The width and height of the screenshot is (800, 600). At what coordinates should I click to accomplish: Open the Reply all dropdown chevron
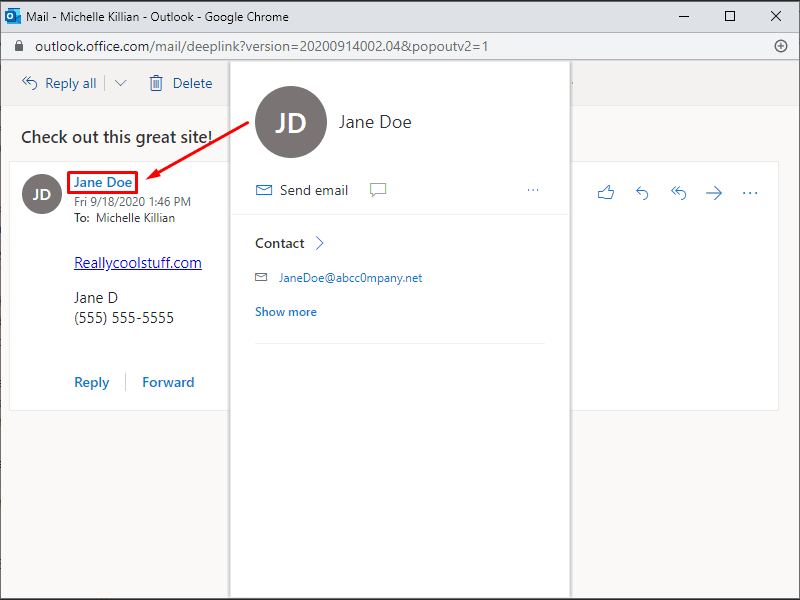pos(120,83)
